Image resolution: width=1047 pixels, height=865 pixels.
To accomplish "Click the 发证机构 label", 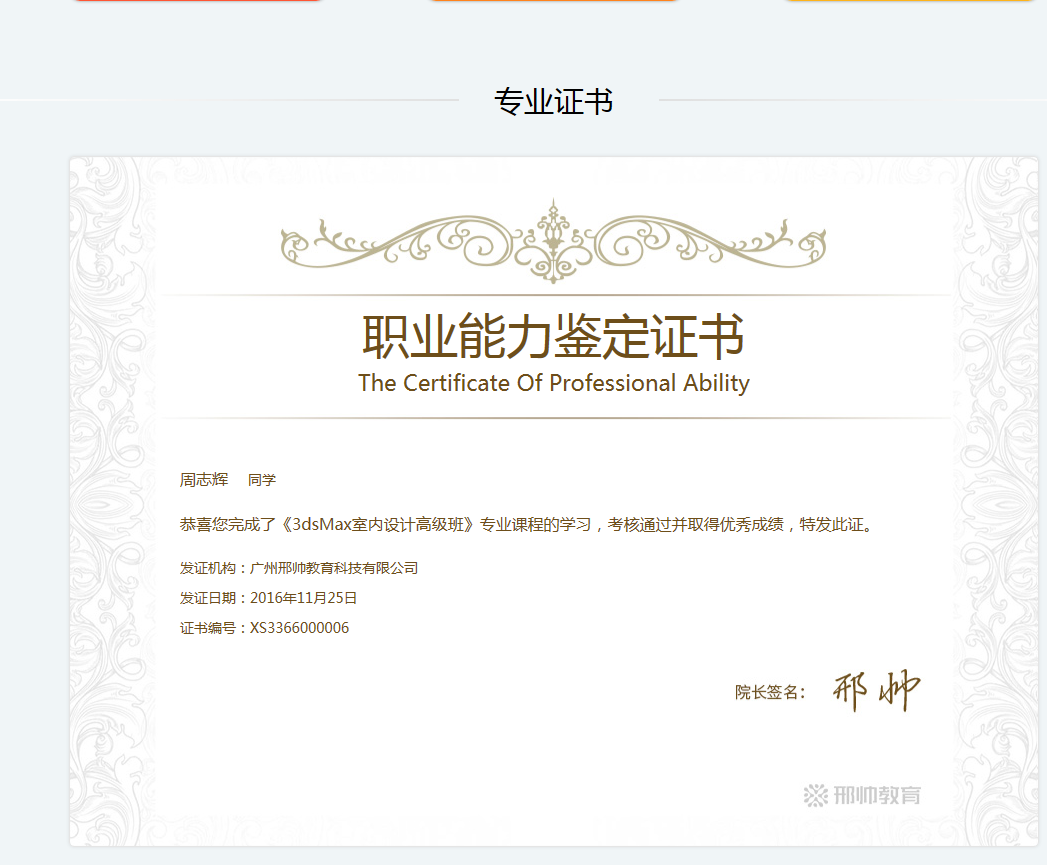I will coord(208,568).
